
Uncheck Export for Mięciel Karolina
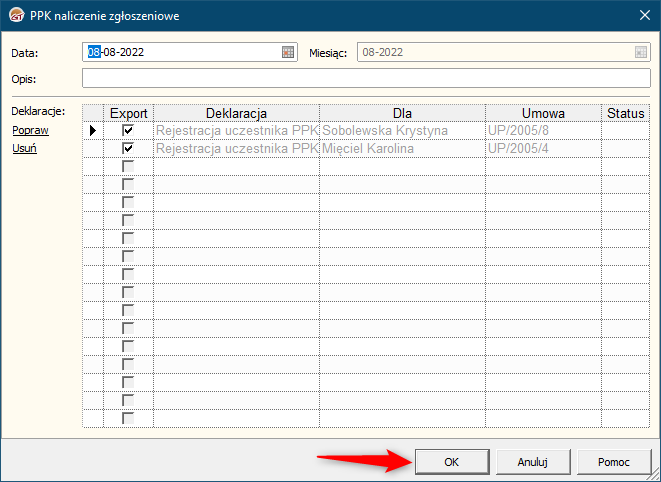pyautogui.click(x=128, y=148)
